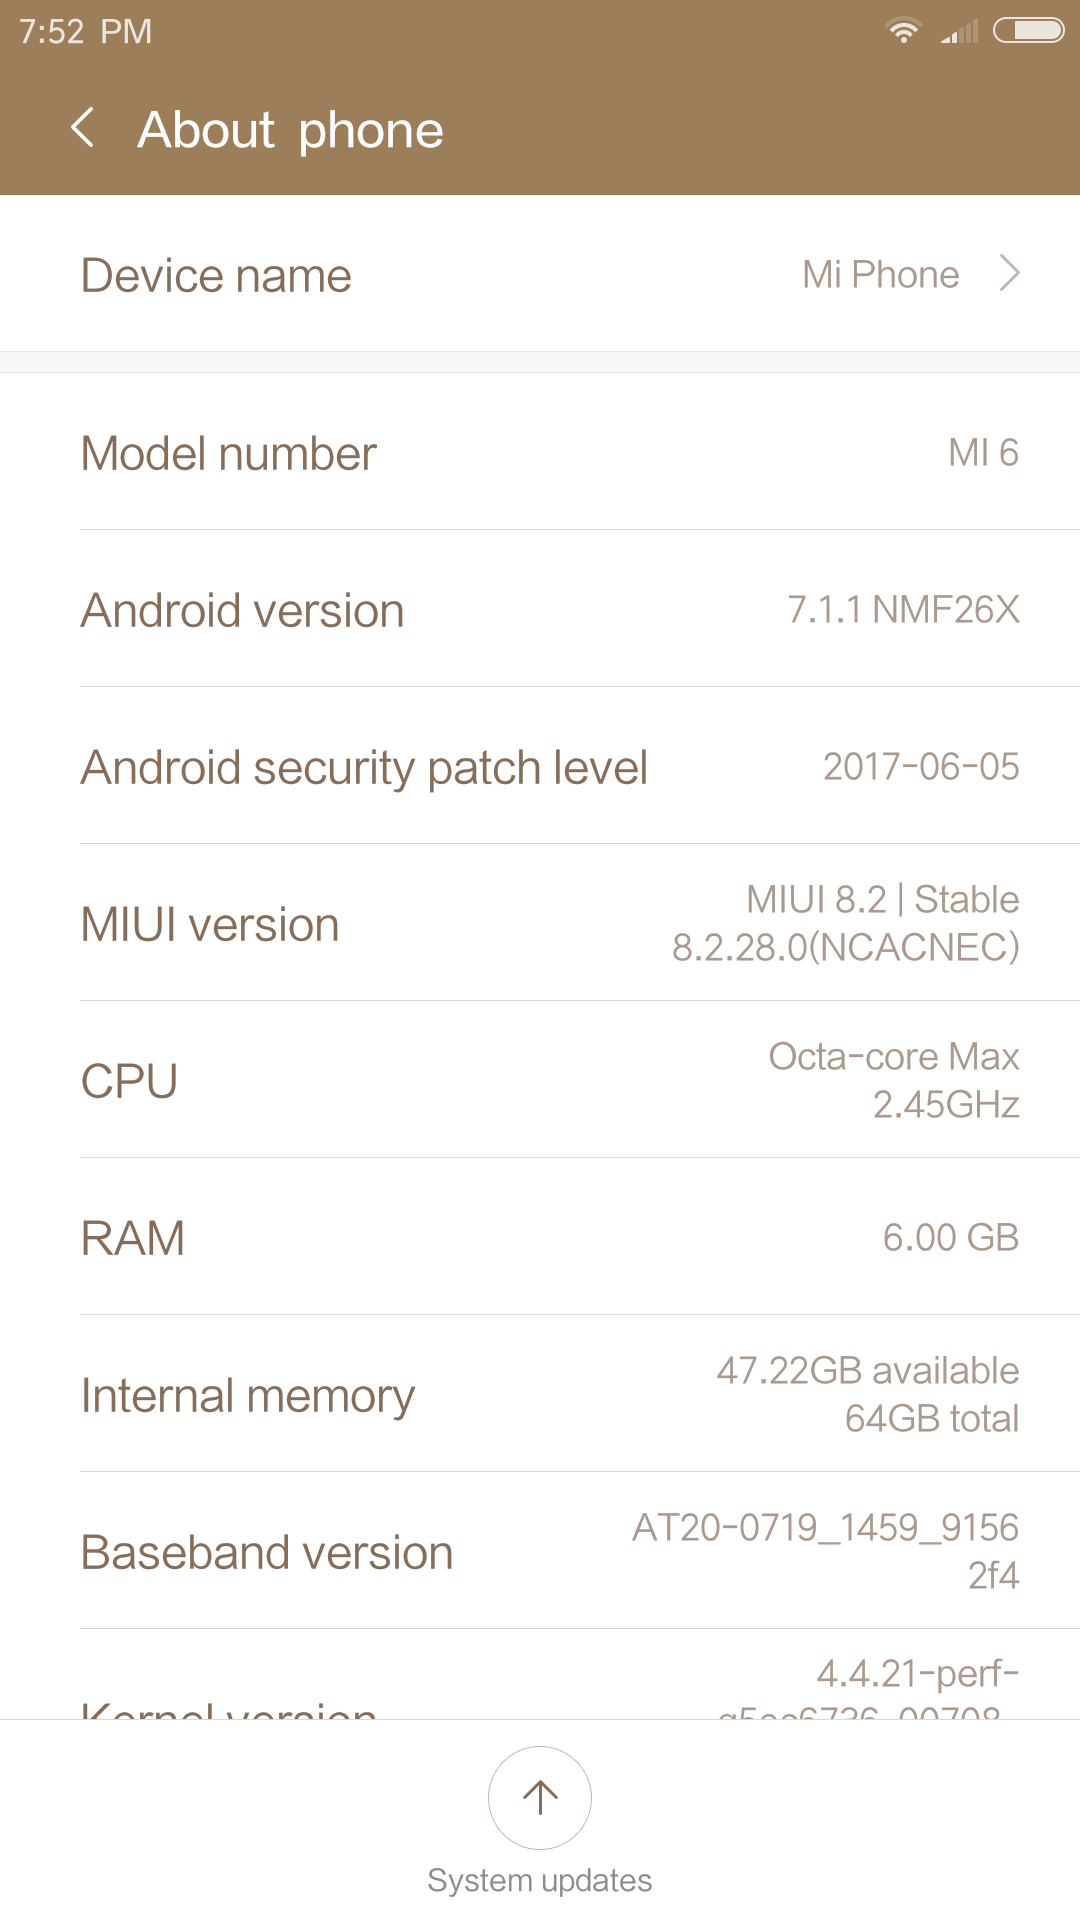
Task: Expand Device name chevron arrow
Action: pyautogui.click(x=1010, y=274)
